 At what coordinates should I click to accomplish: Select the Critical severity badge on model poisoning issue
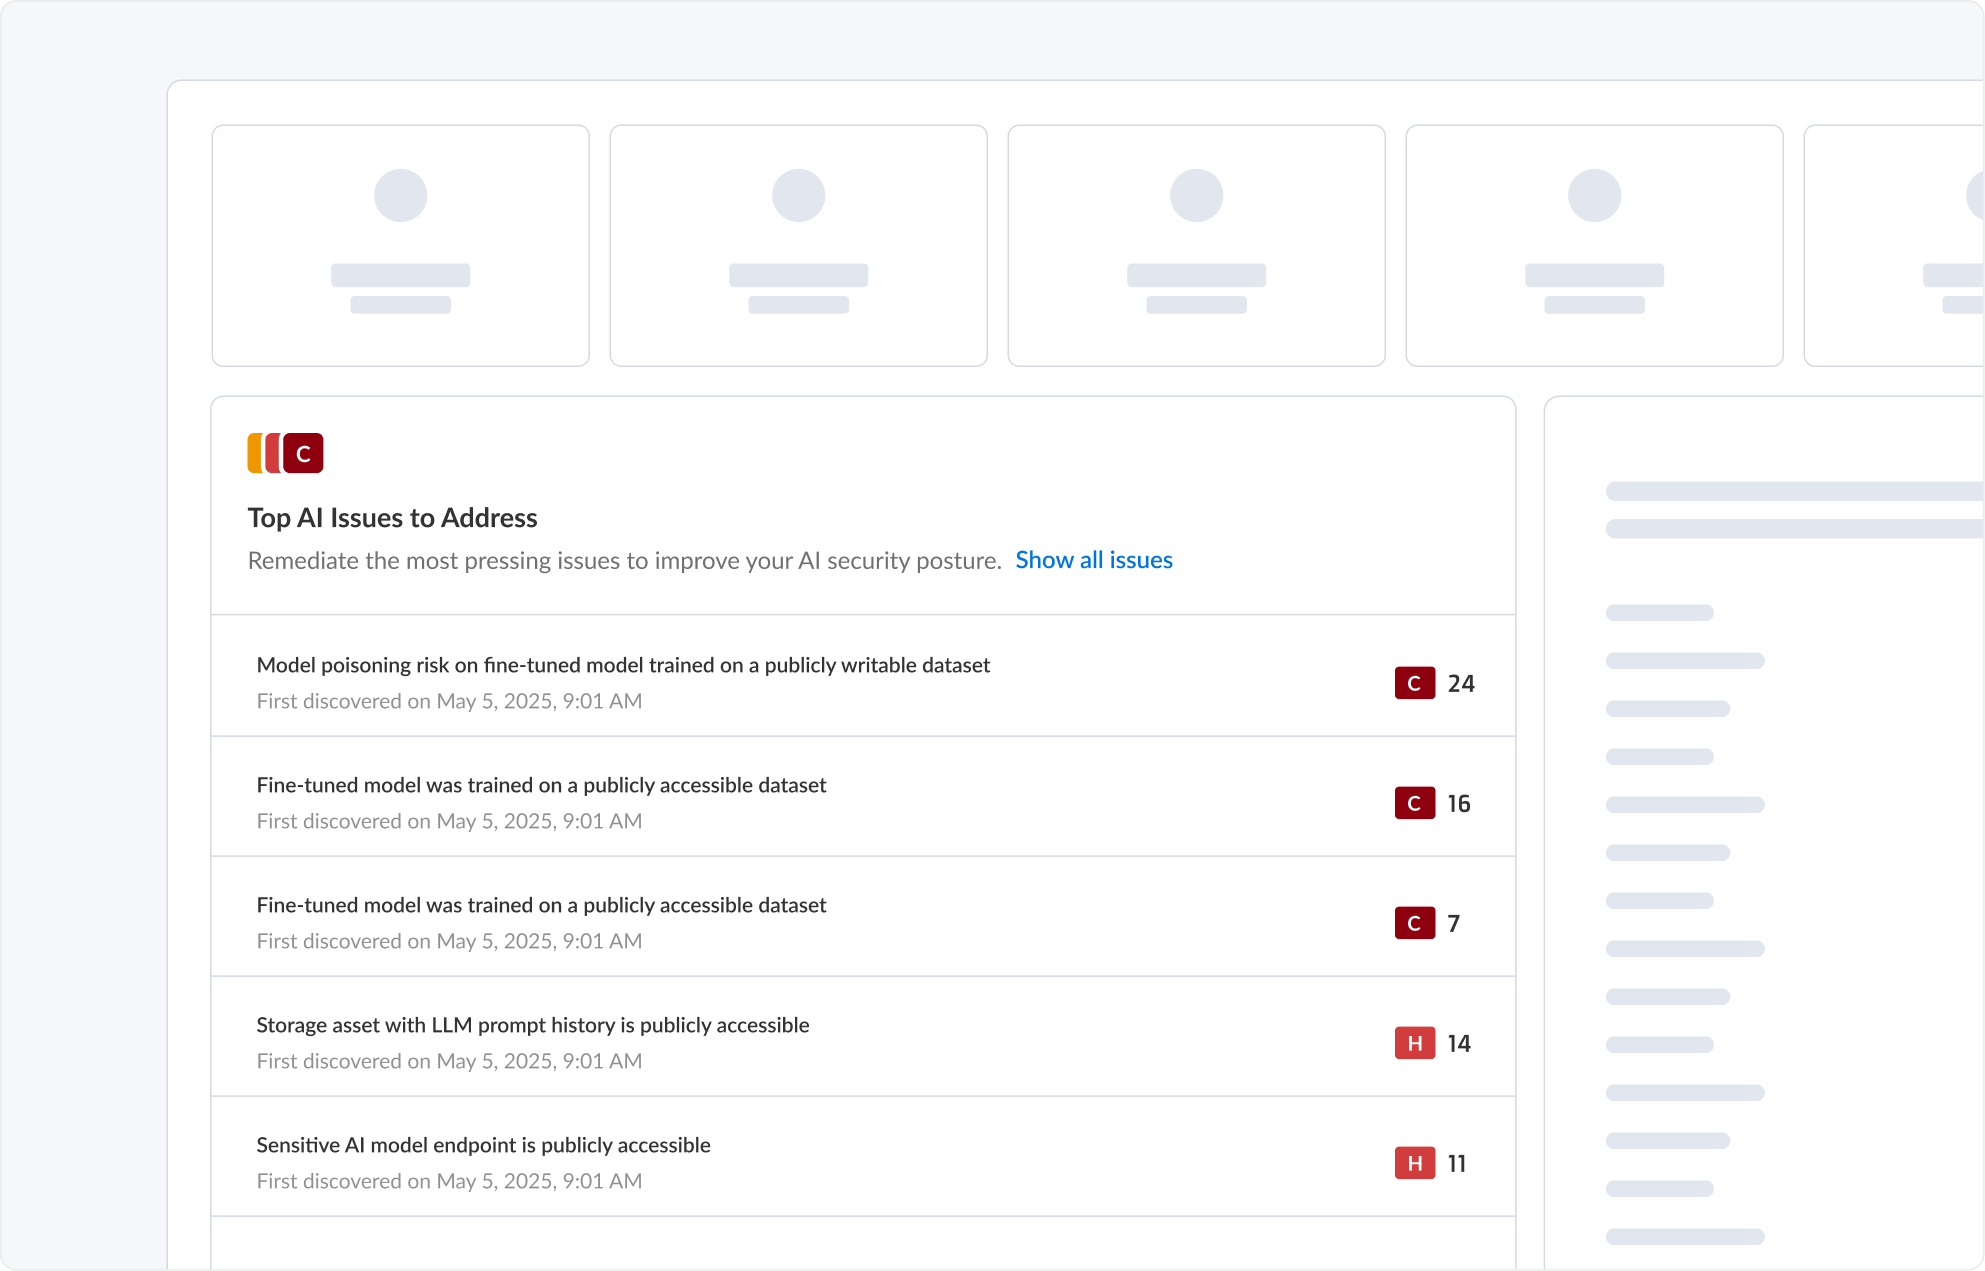coord(1413,683)
